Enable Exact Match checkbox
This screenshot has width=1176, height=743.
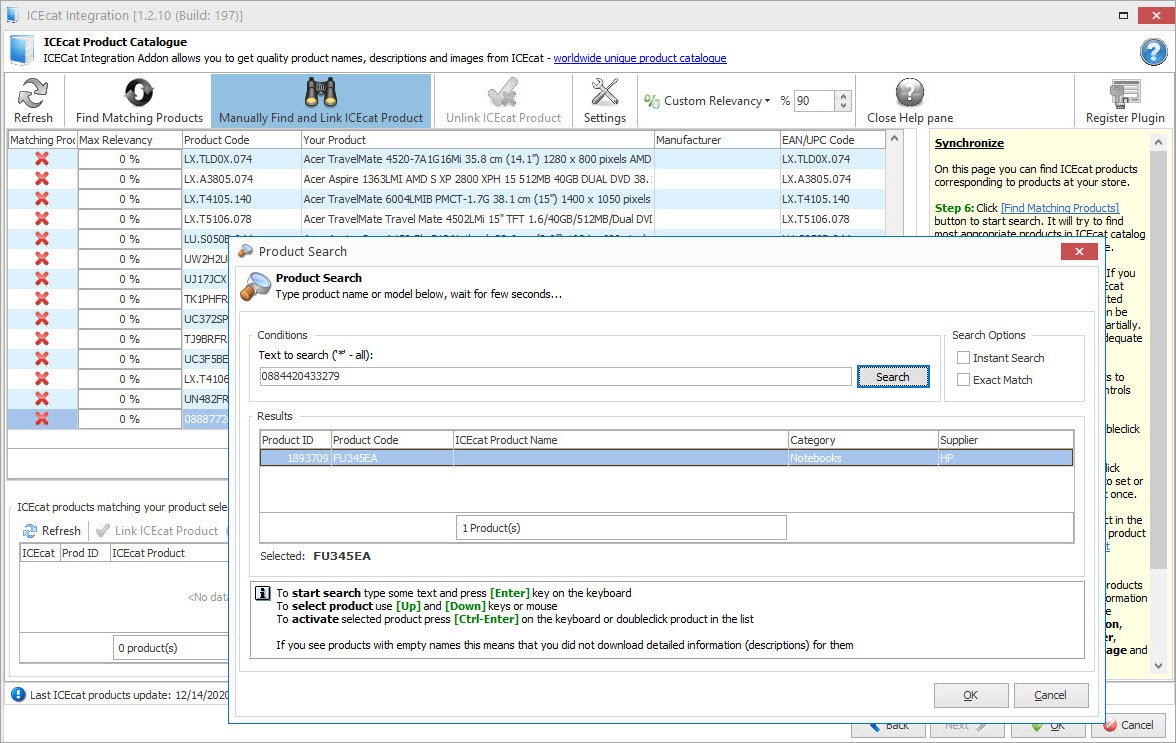pyautogui.click(x=964, y=380)
